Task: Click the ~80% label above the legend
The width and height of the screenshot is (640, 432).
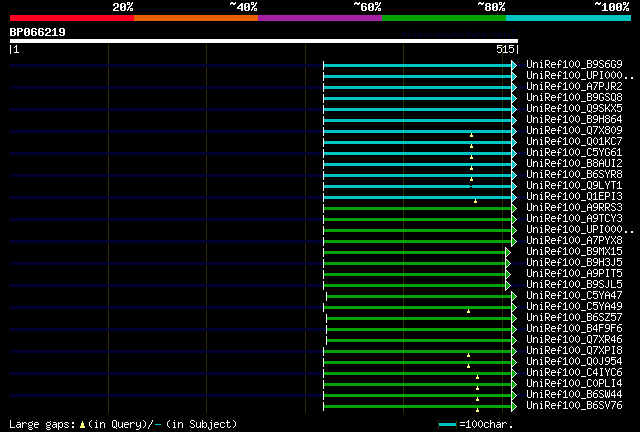Action: pyautogui.click(x=491, y=7)
